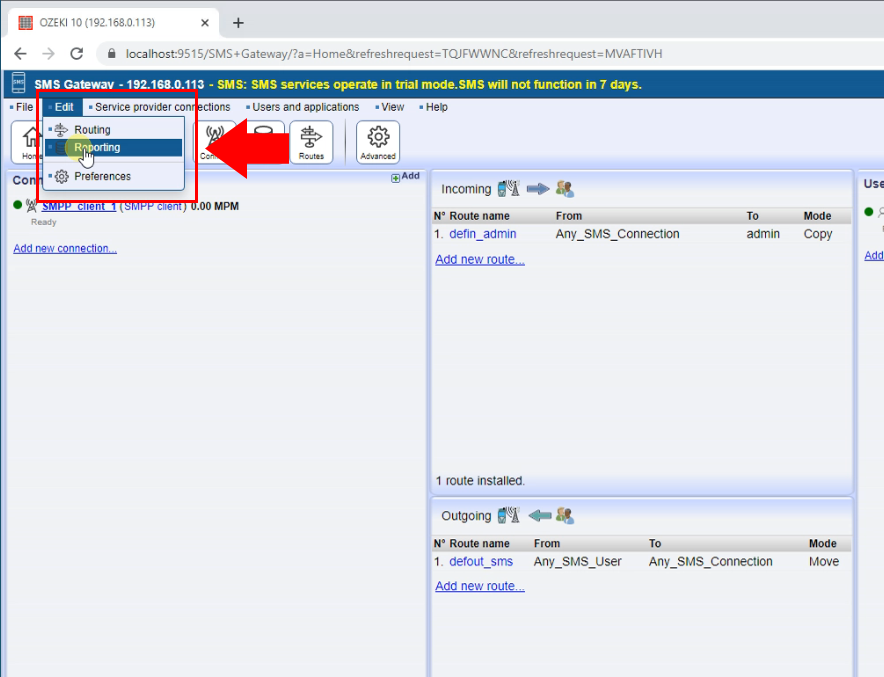Screen dimensions: 884x677
Task: Select the OZEKI 10 browser tab
Action: 113,23
